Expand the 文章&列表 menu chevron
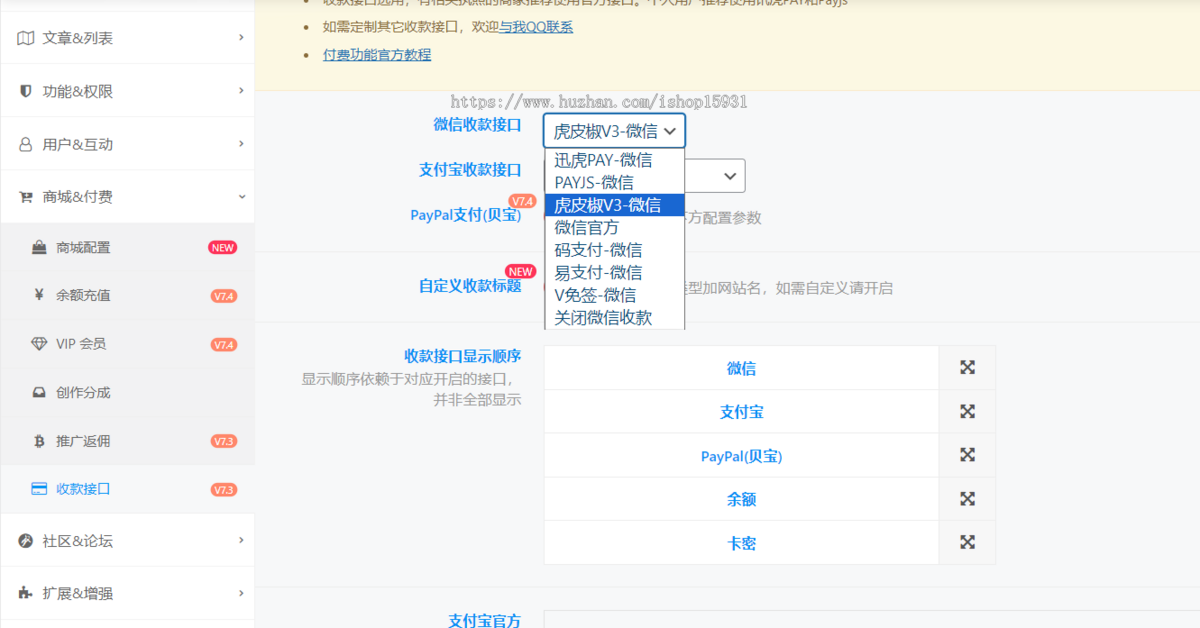 241,38
